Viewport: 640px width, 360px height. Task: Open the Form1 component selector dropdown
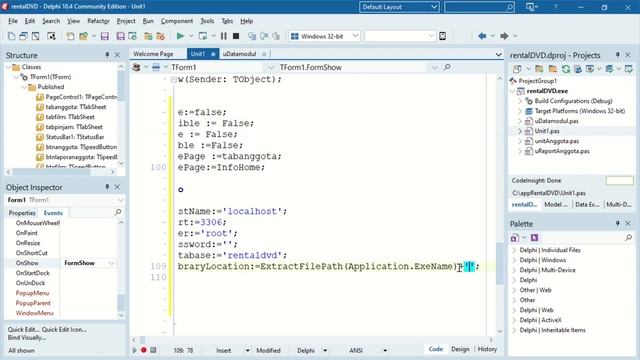click(120, 200)
